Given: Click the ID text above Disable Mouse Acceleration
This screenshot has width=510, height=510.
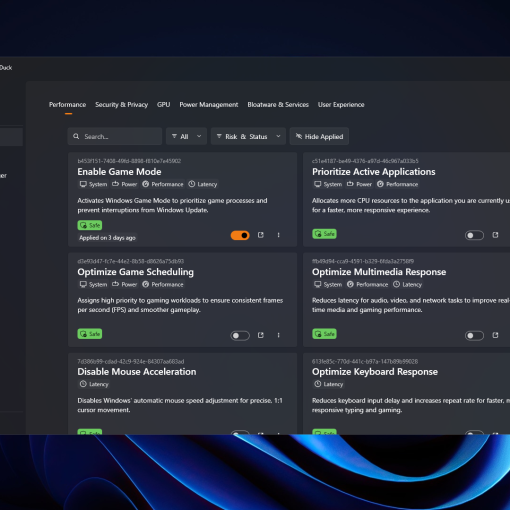Looking at the screenshot, I should click(131, 361).
